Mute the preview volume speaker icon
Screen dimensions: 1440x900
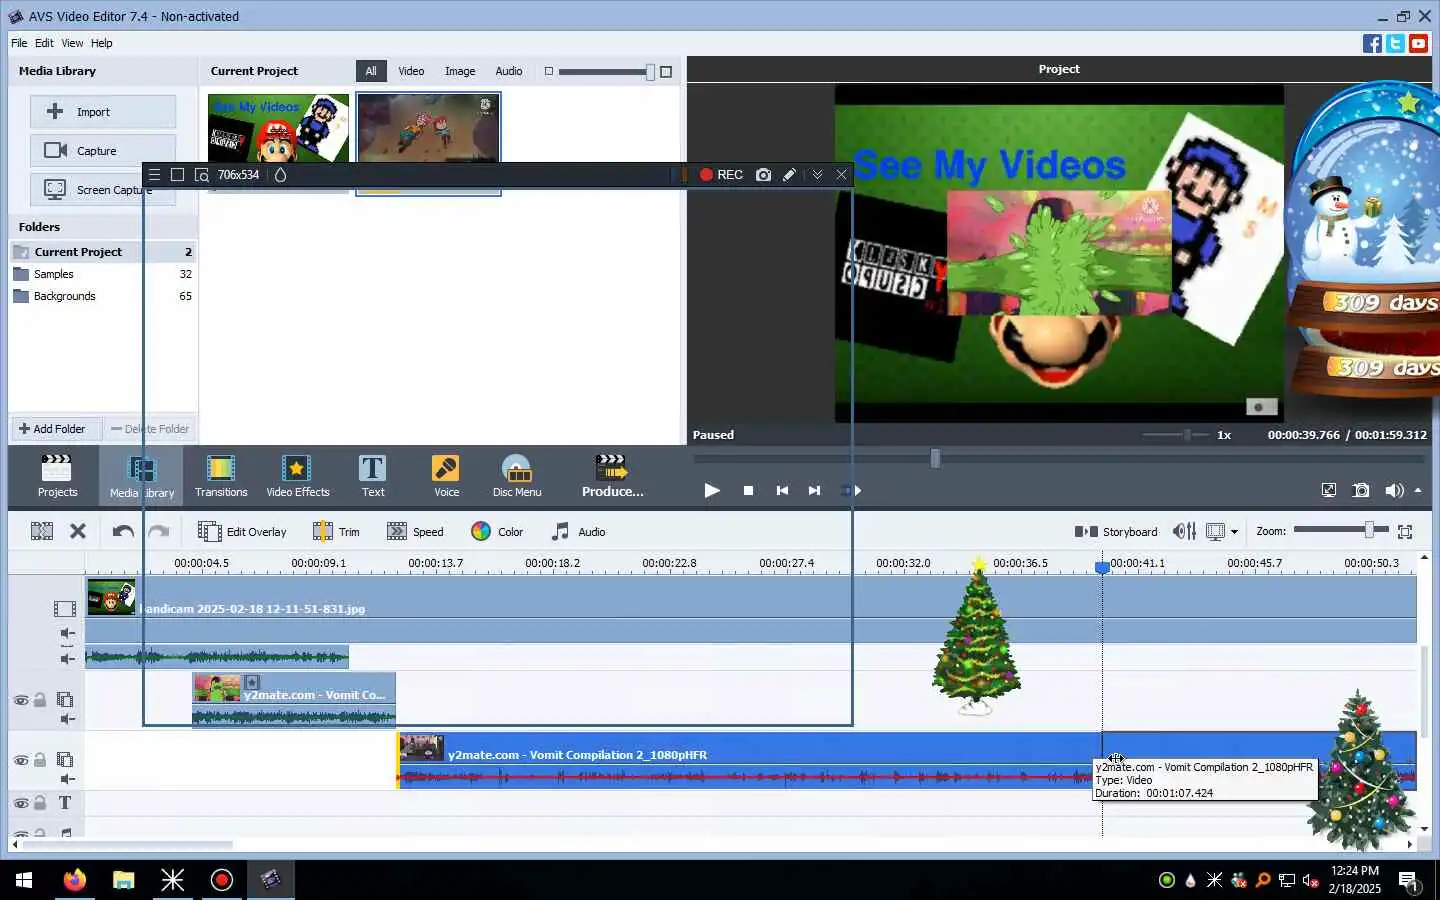(x=1394, y=490)
